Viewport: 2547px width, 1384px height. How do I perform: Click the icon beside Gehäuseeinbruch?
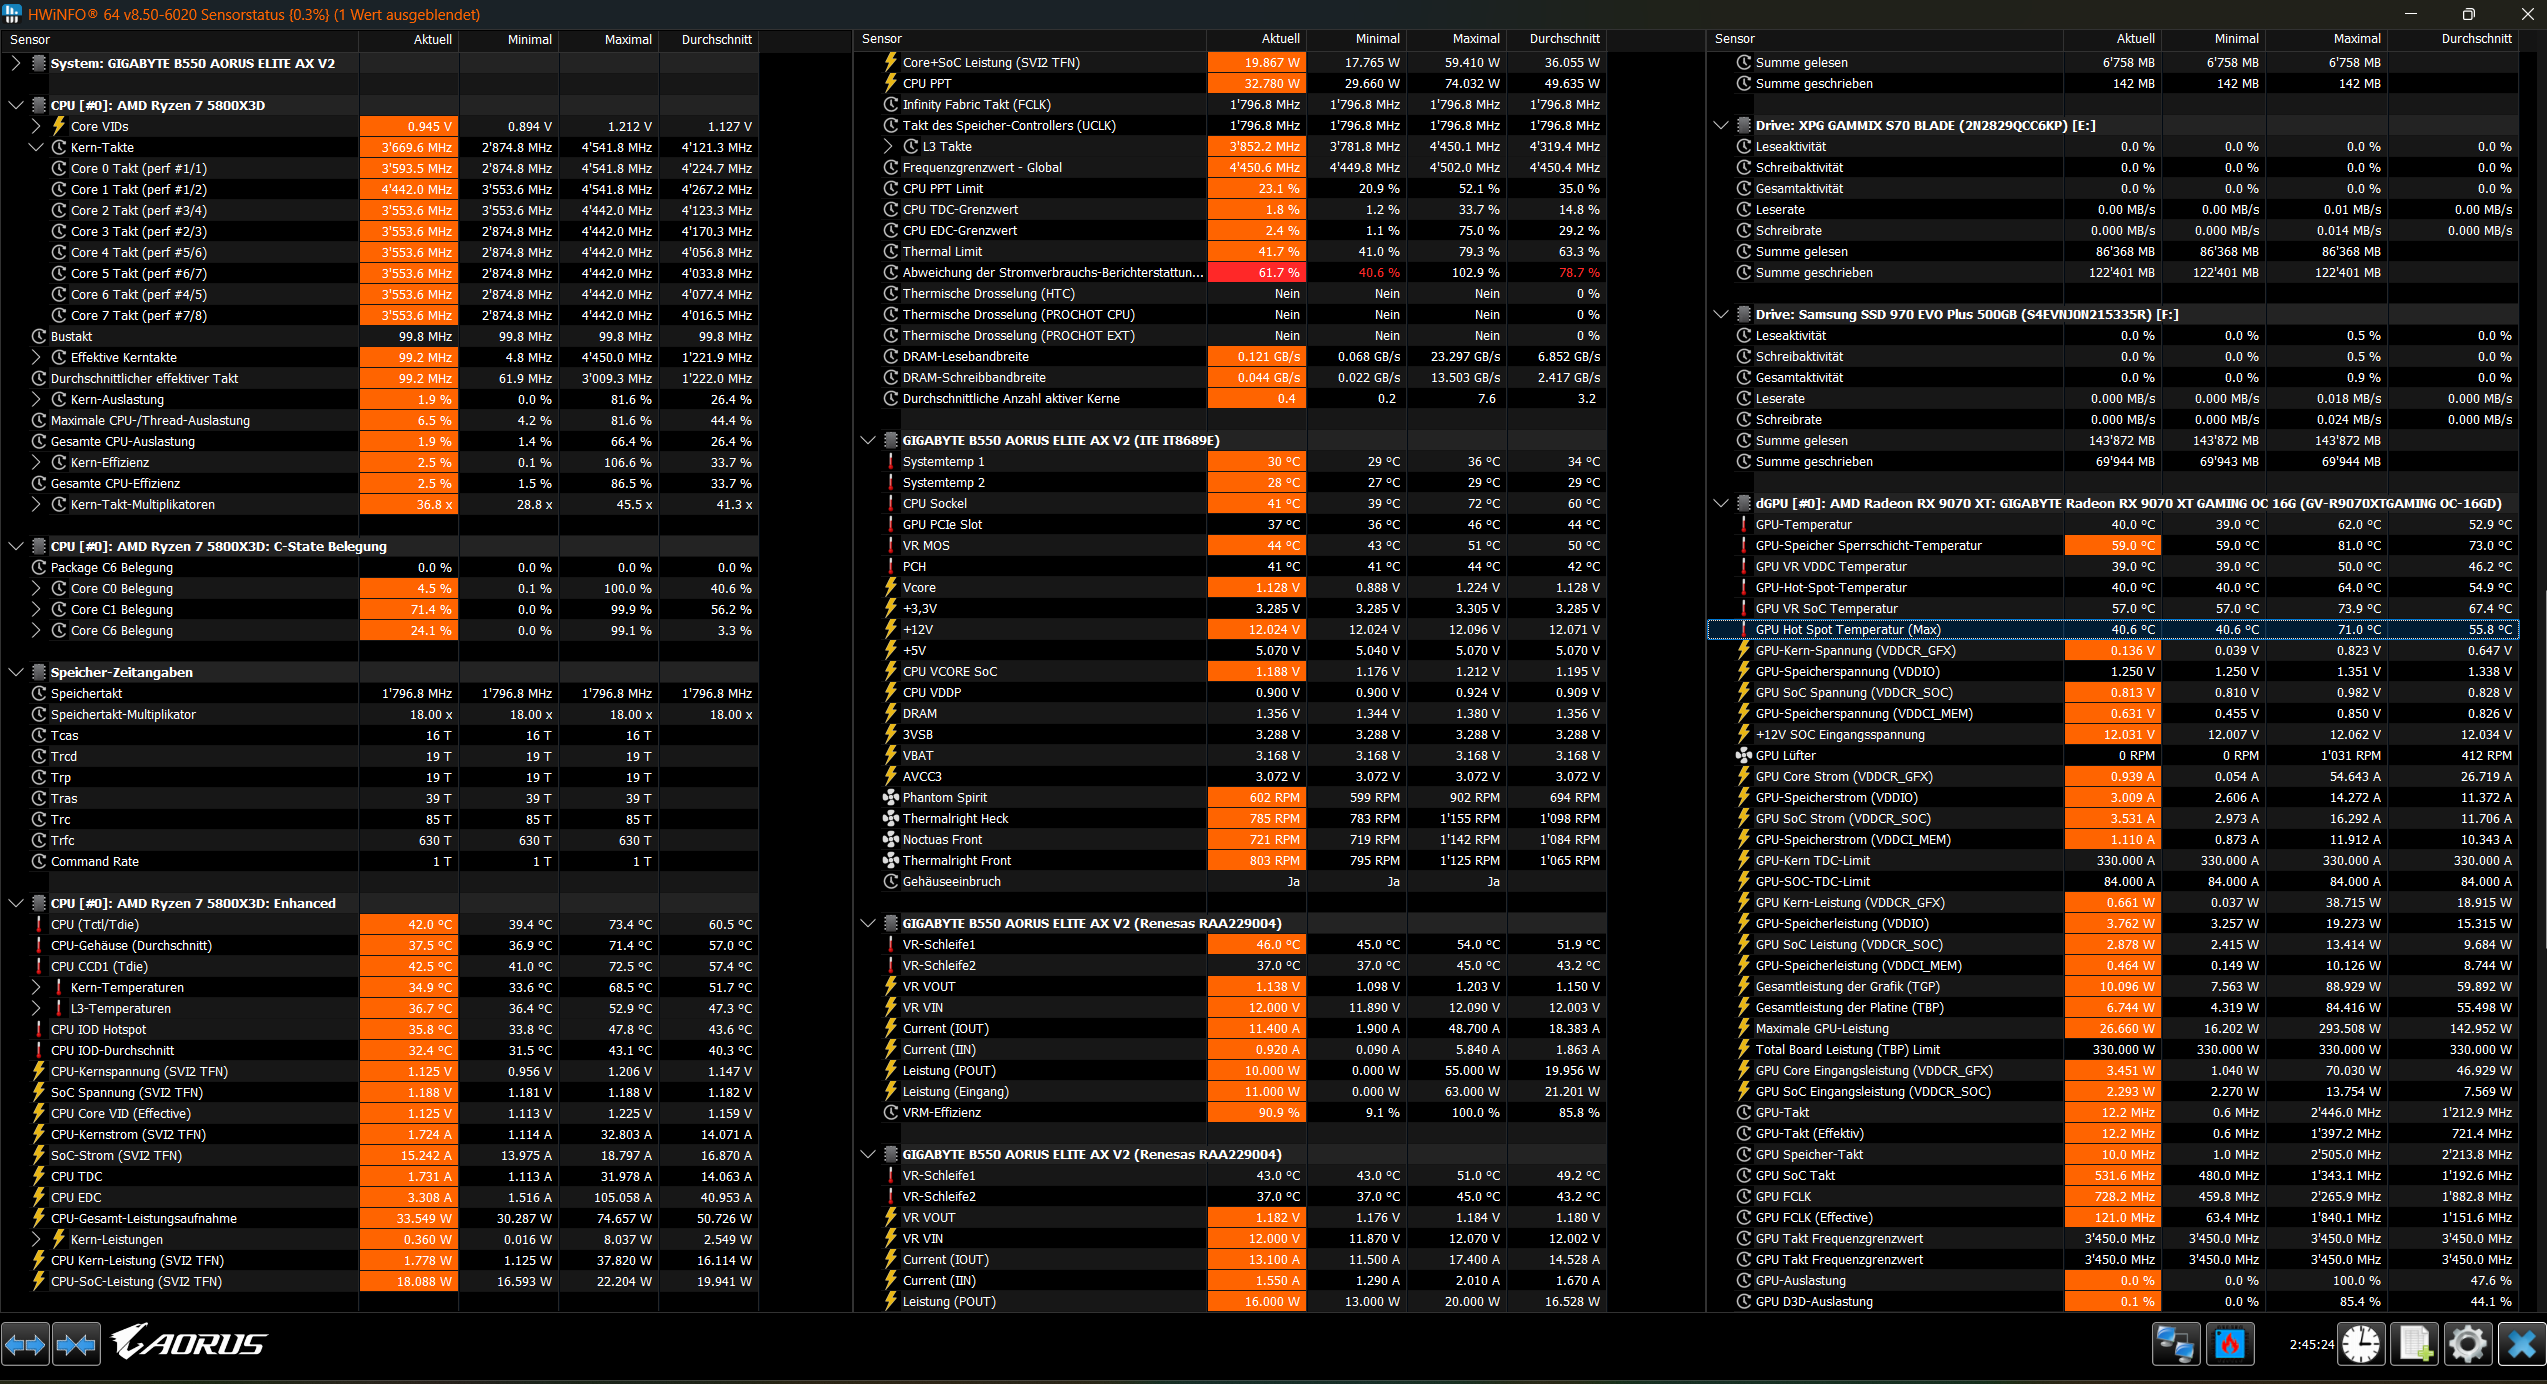[890, 881]
